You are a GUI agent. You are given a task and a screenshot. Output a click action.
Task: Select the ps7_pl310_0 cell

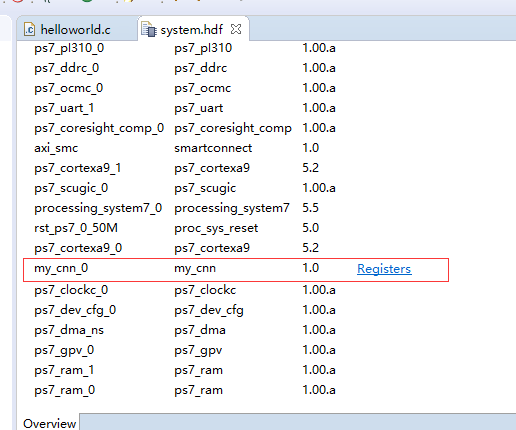pos(69,48)
